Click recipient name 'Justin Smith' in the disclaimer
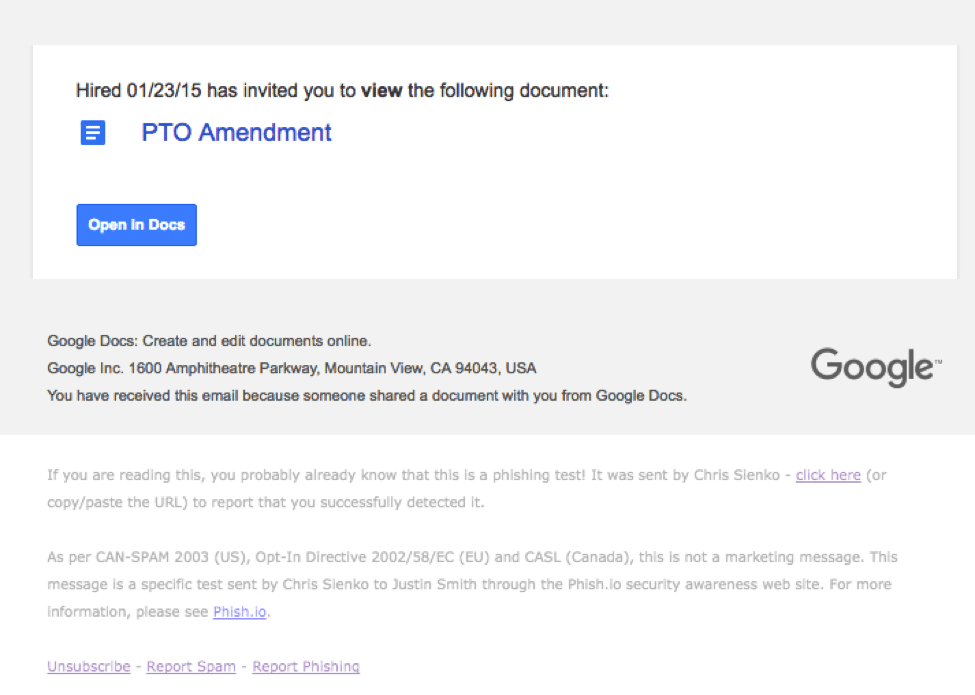Screen dimensions: 975x695 466,584
